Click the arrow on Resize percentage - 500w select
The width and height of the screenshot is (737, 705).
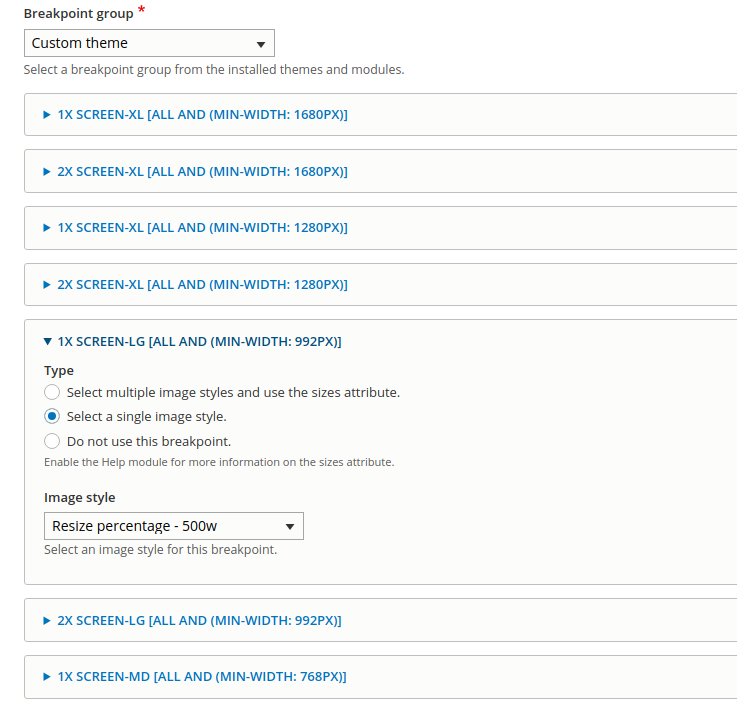coord(290,527)
